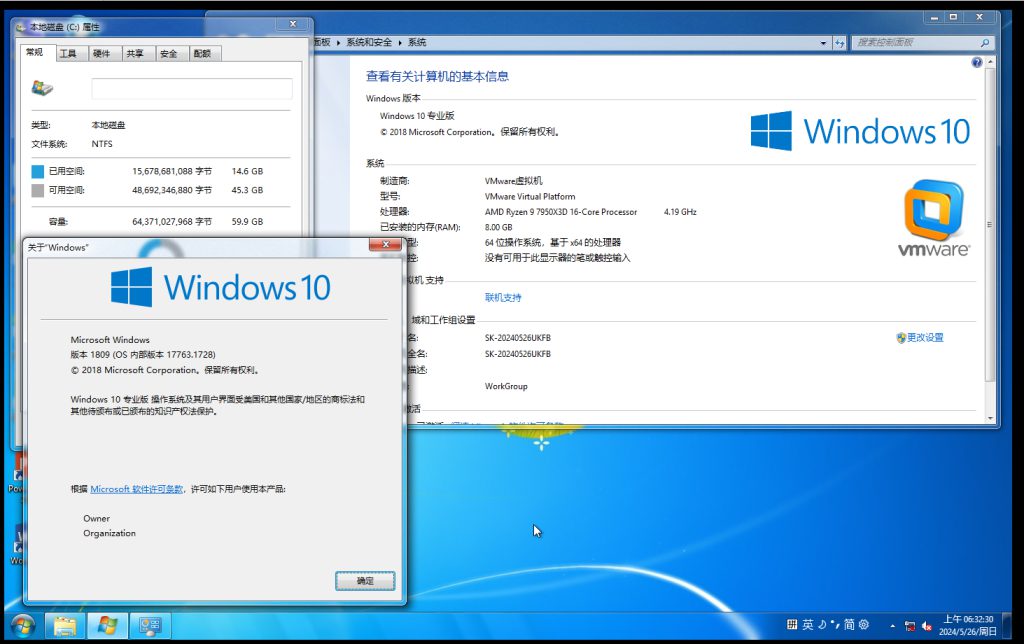This screenshot has width=1024, height=644.
Task: Click the refresh button beside the address bar
Action: pos(840,43)
